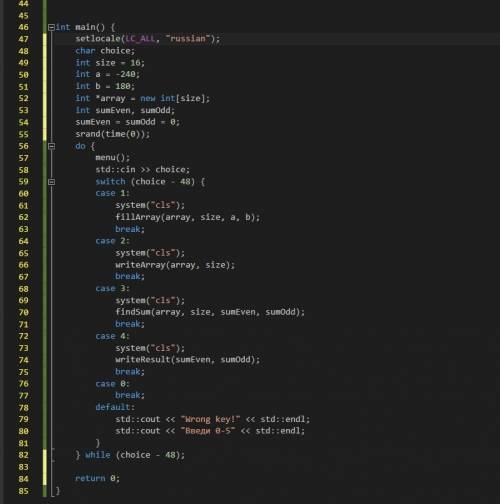Click the writeResult function call

pyautogui.click(x=188, y=360)
